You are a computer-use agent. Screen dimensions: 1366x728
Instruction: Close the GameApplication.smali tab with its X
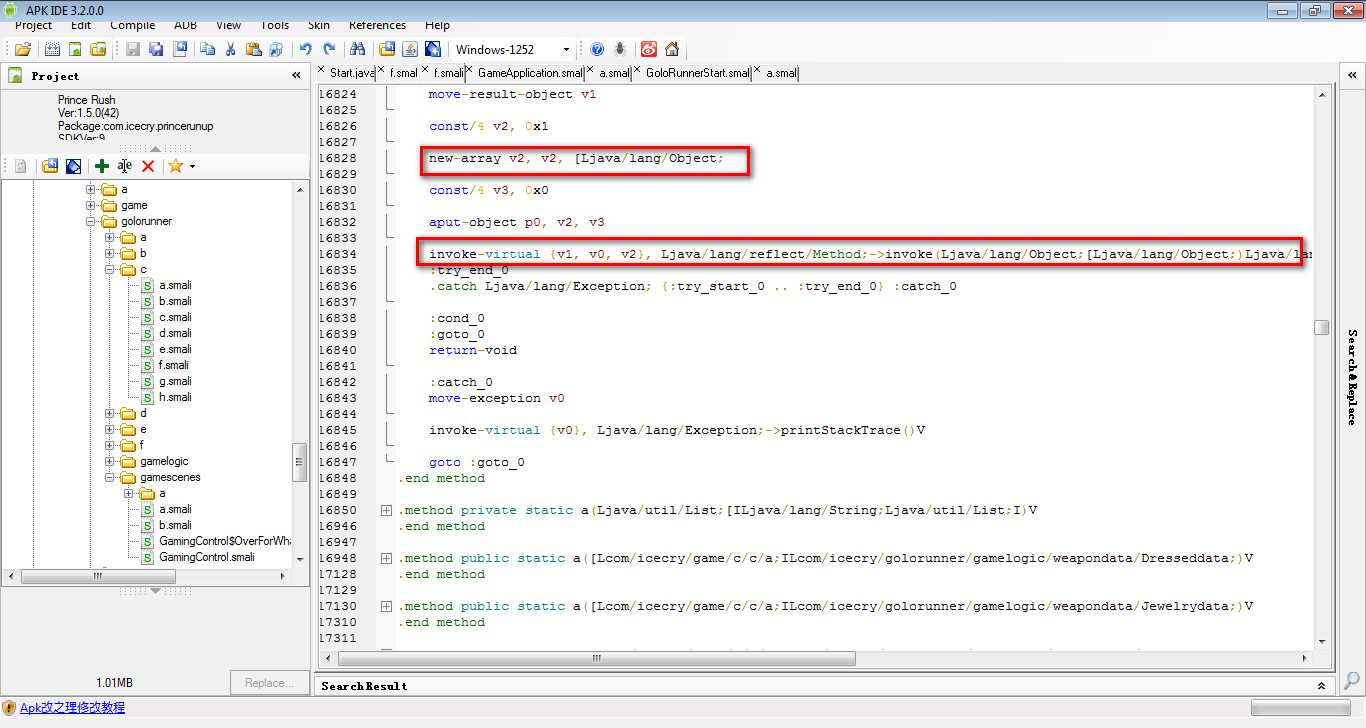point(470,70)
